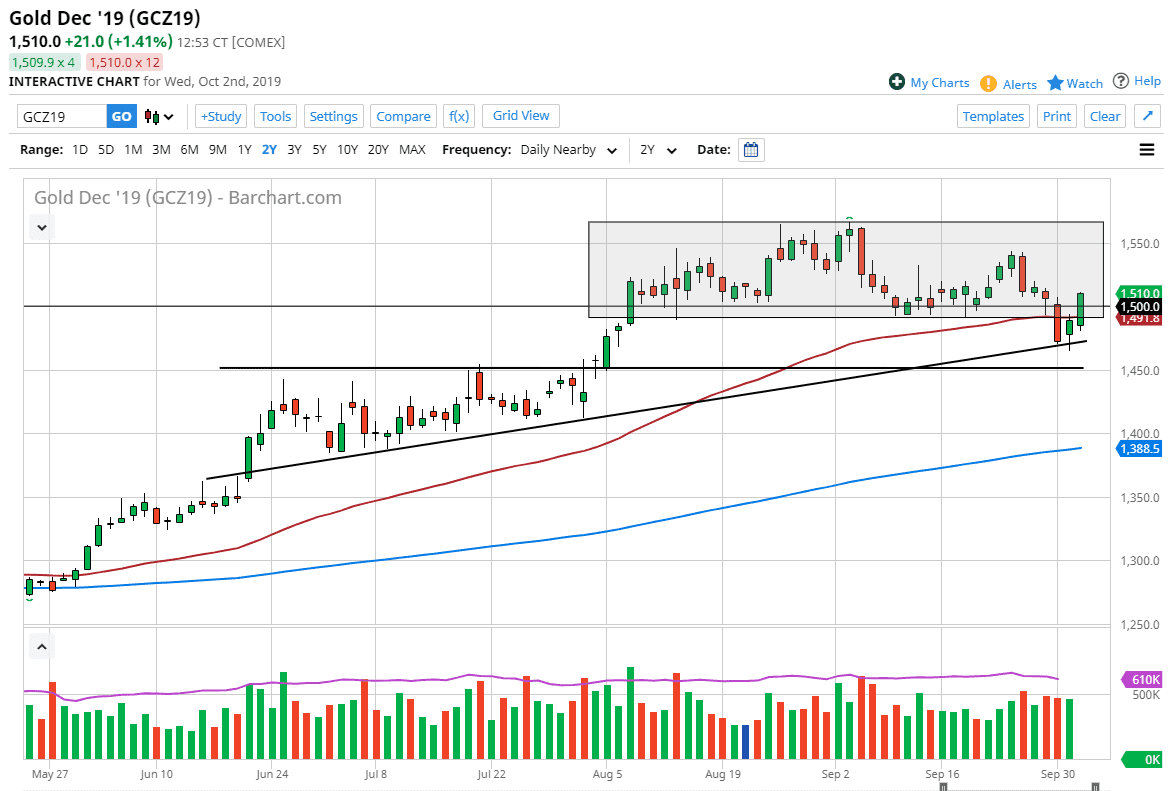Open the +Study menu
Screen dimensions: 1168x791
point(221,116)
